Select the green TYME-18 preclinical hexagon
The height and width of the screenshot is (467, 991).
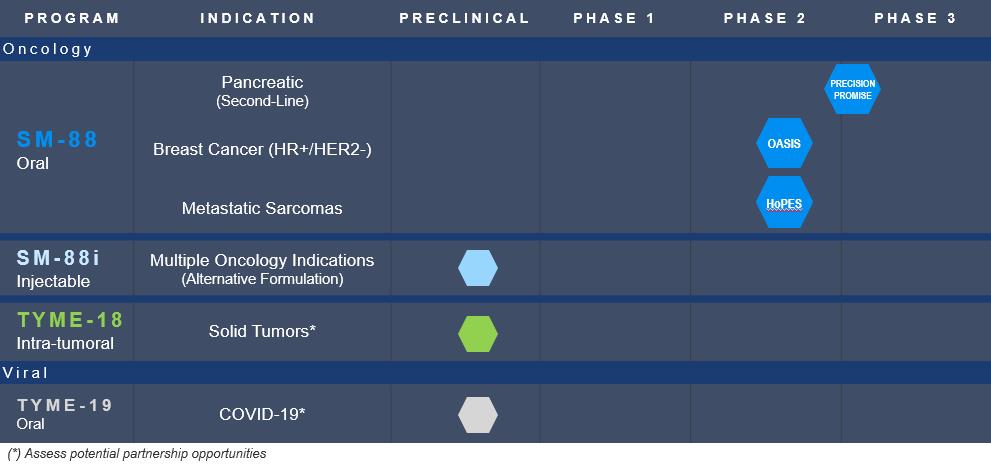click(478, 333)
